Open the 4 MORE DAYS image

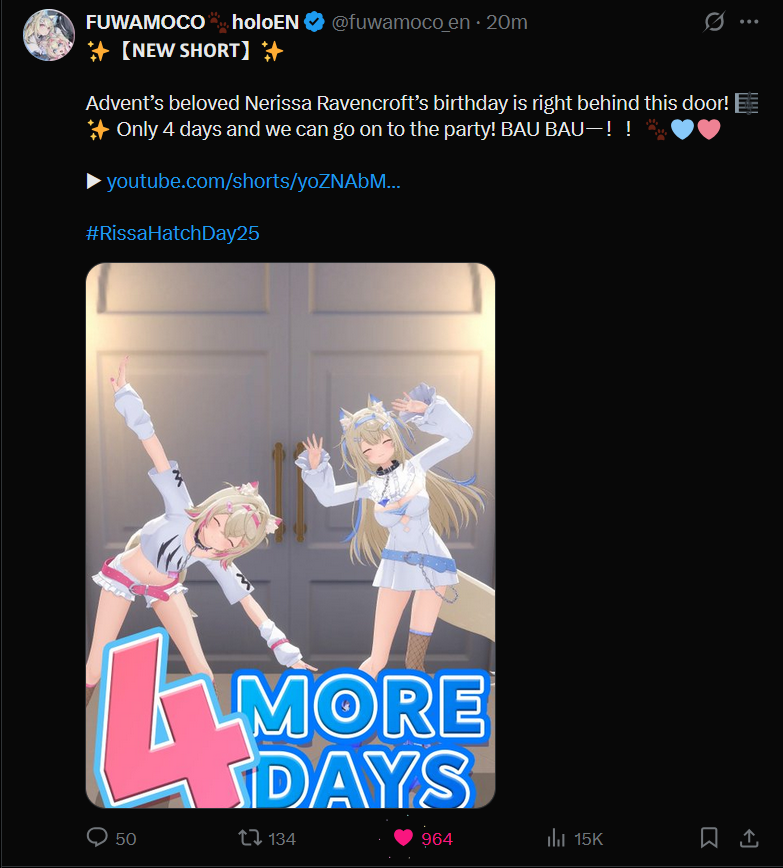[290, 535]
